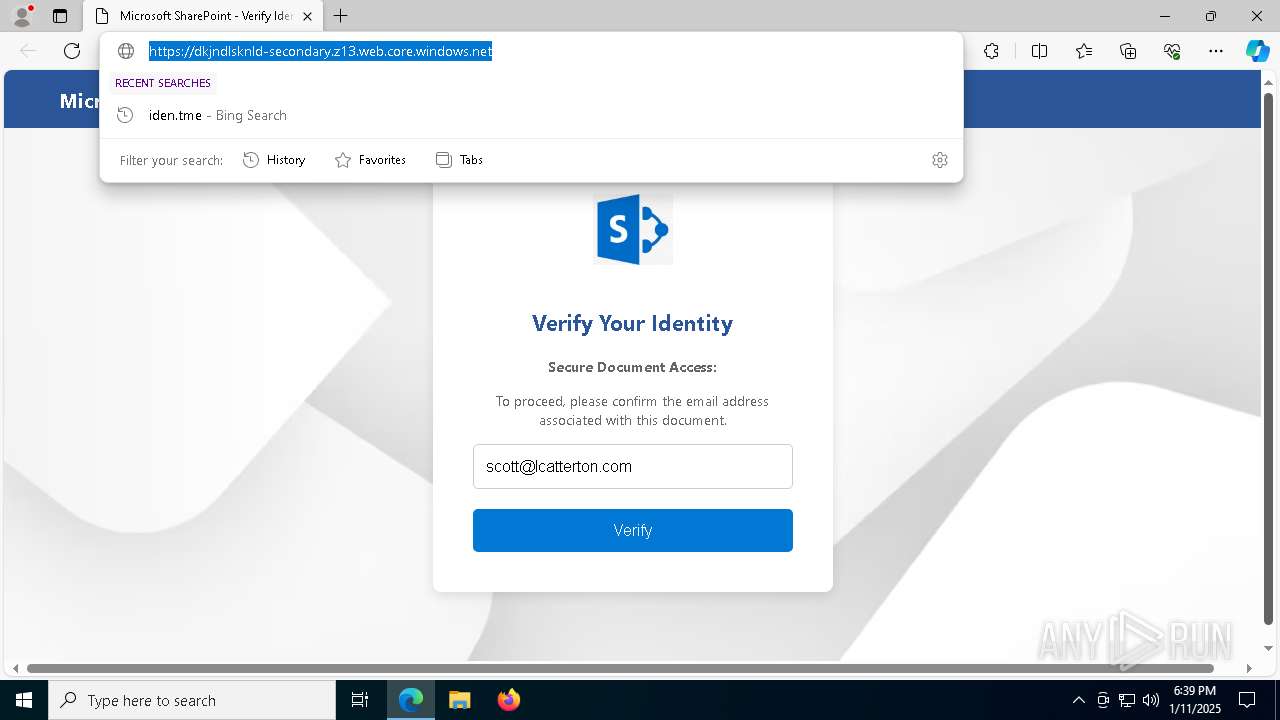Screen dimensions: 1280x720
Task: Click the taskbar search box
Action: point(192,700)
